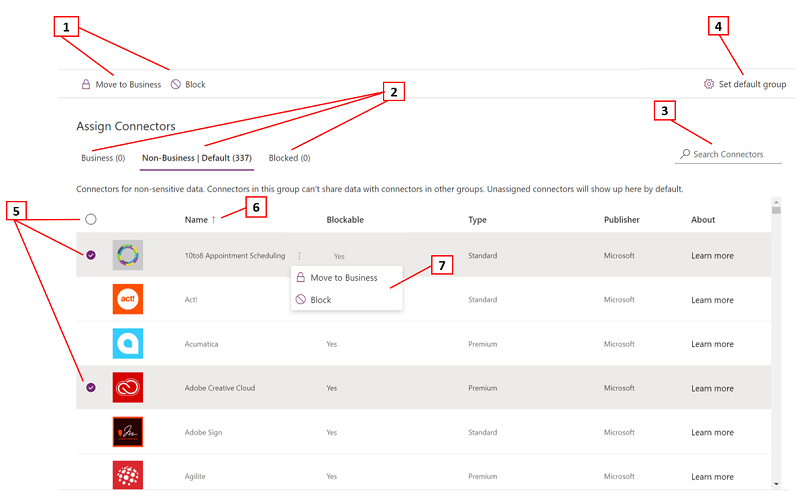
Task: Click the Publisher column header
Action: [x=621, y=220]
